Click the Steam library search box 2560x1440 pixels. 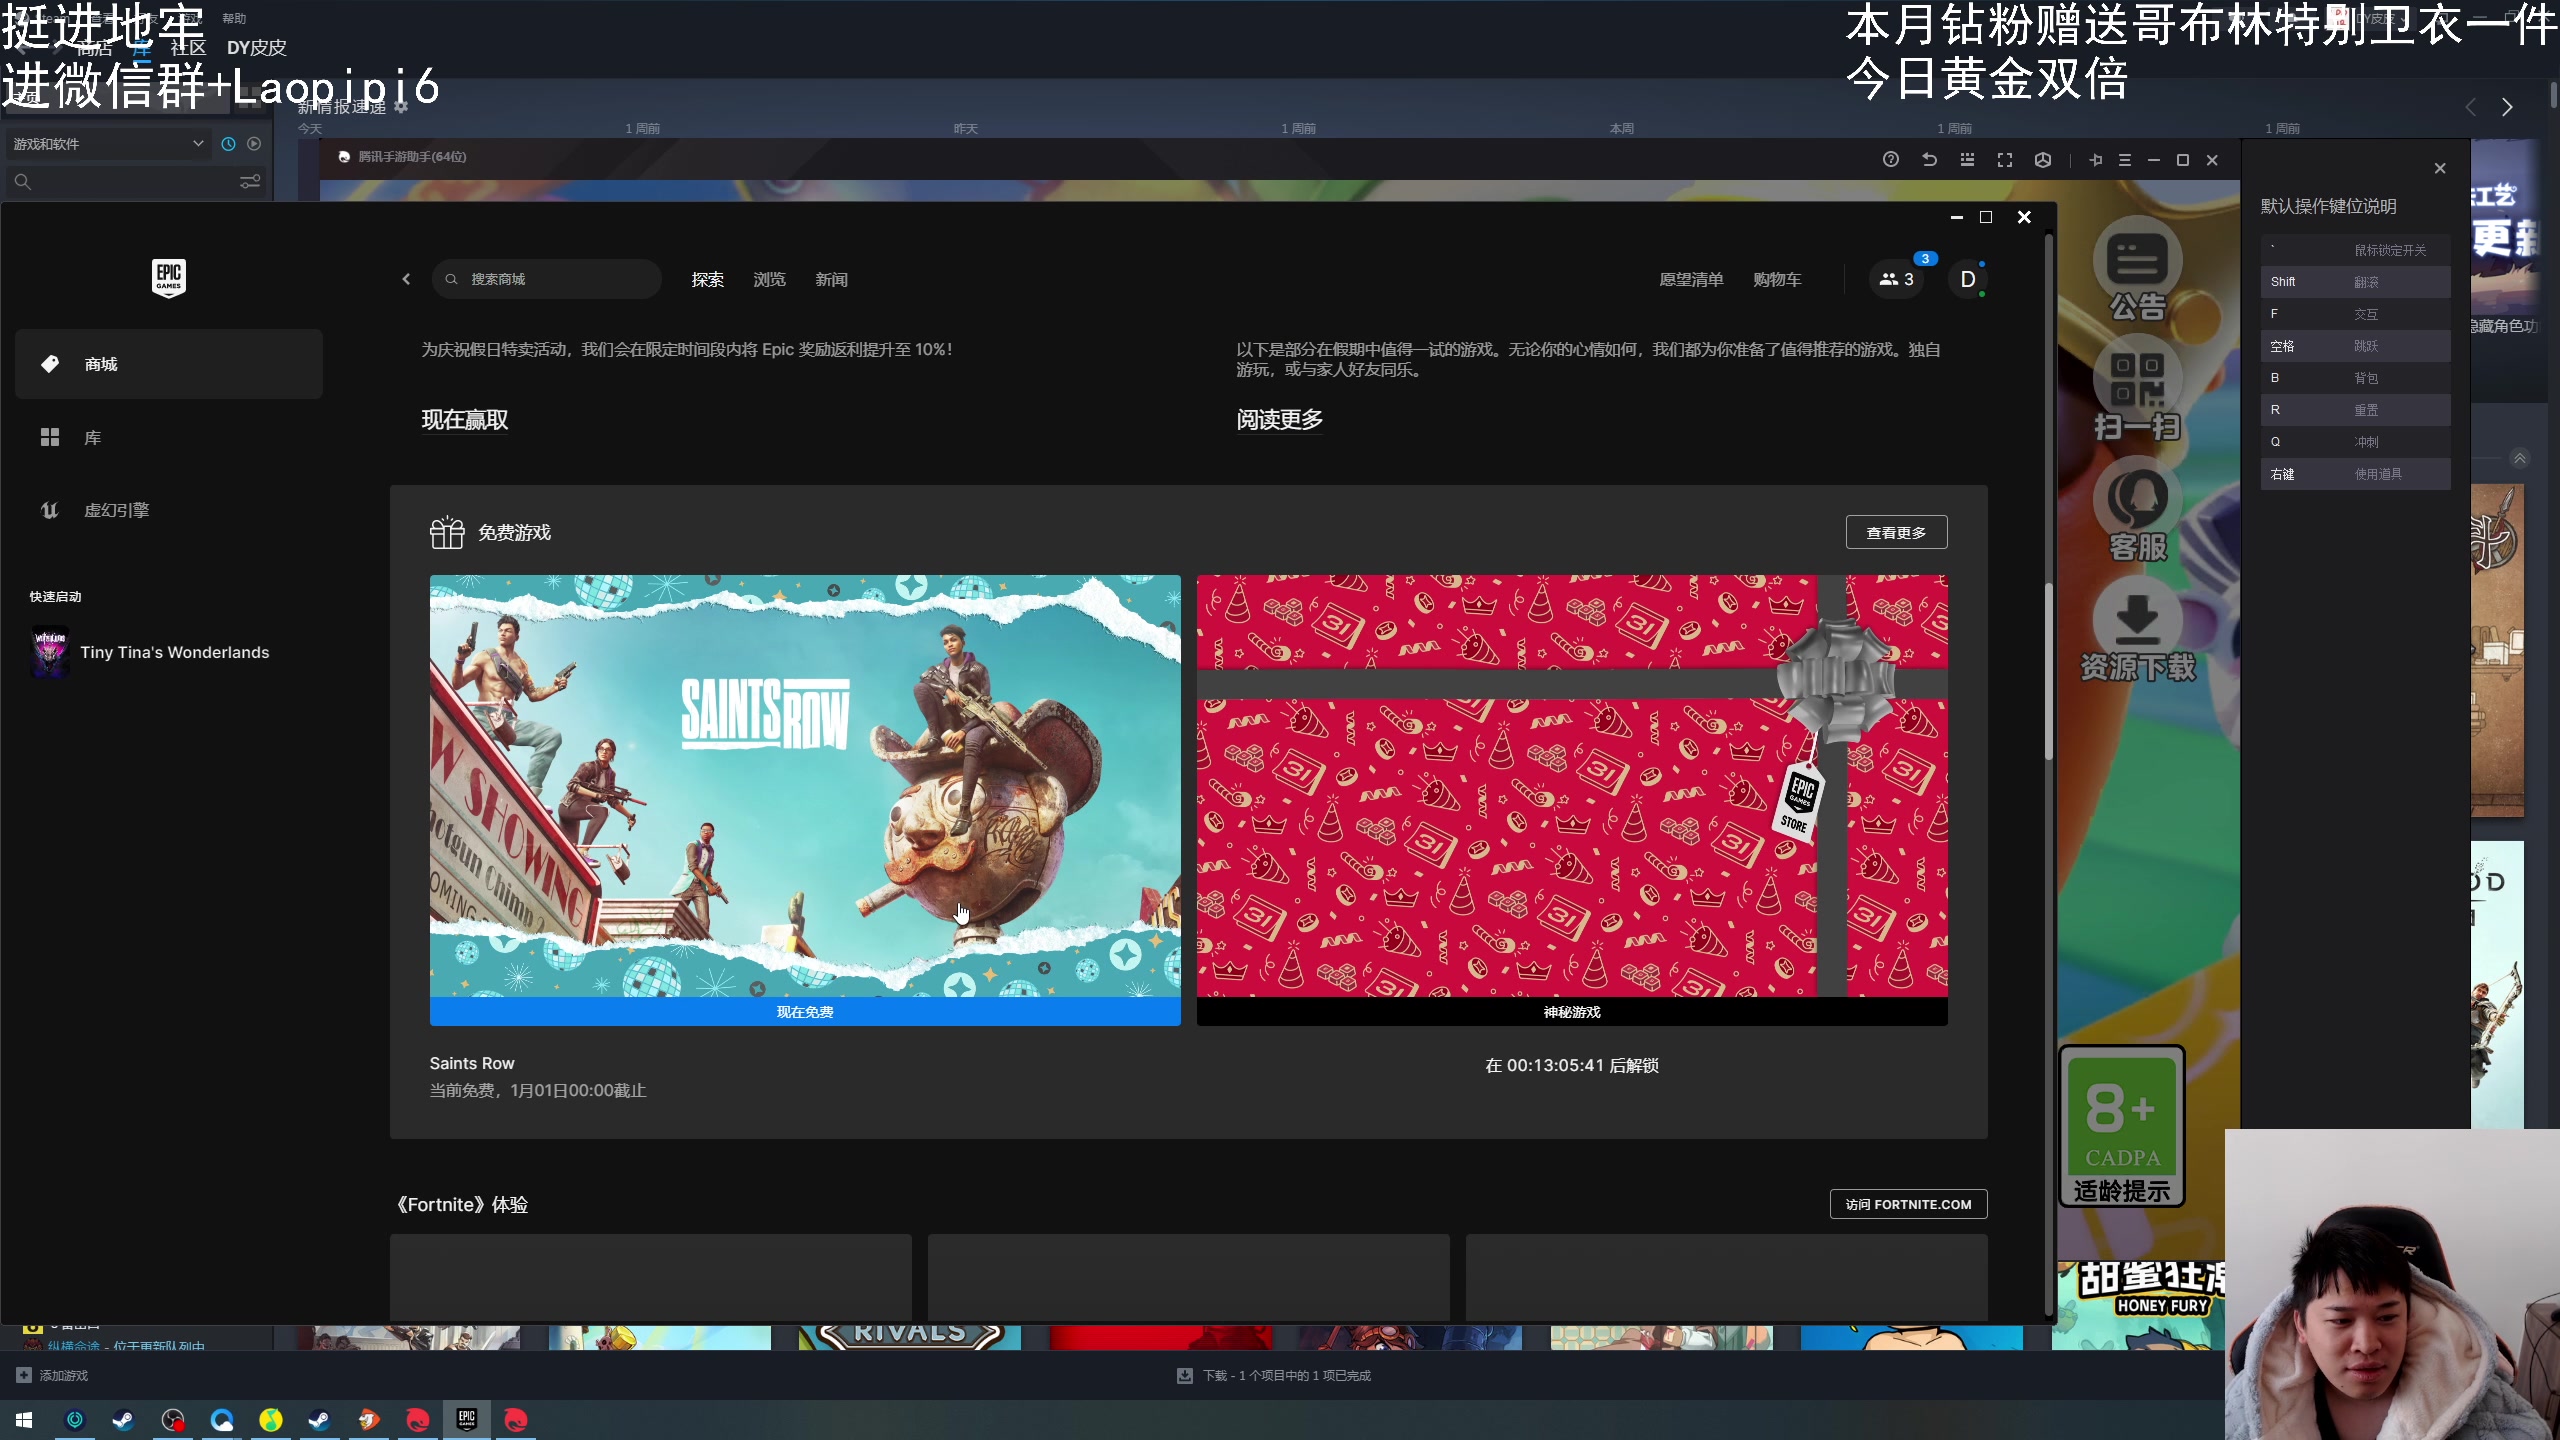137,182
